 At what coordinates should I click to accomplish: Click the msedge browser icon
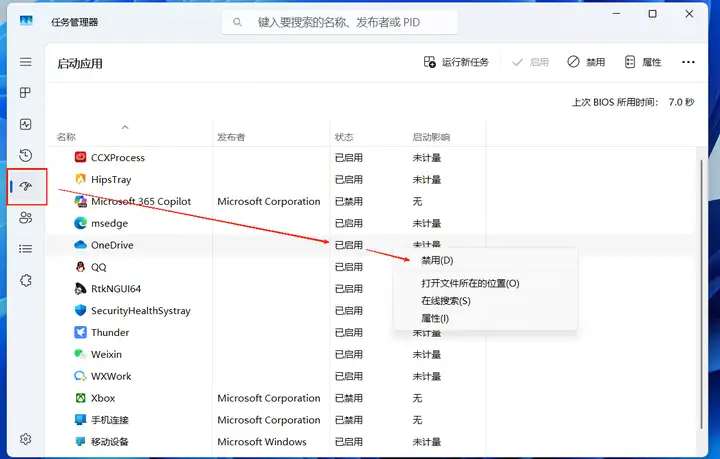(x=80, y=223)
